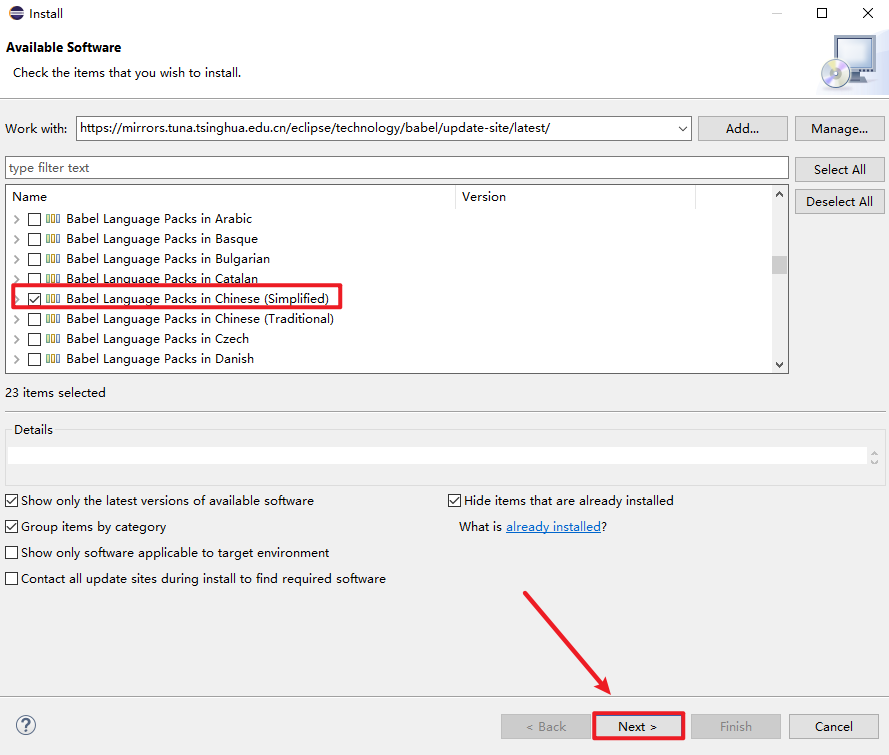Image resolution: width=889 pixels, height=755 pixels.
Task: Click the Arabic language pack category icon
Action: tap(54, 219)
